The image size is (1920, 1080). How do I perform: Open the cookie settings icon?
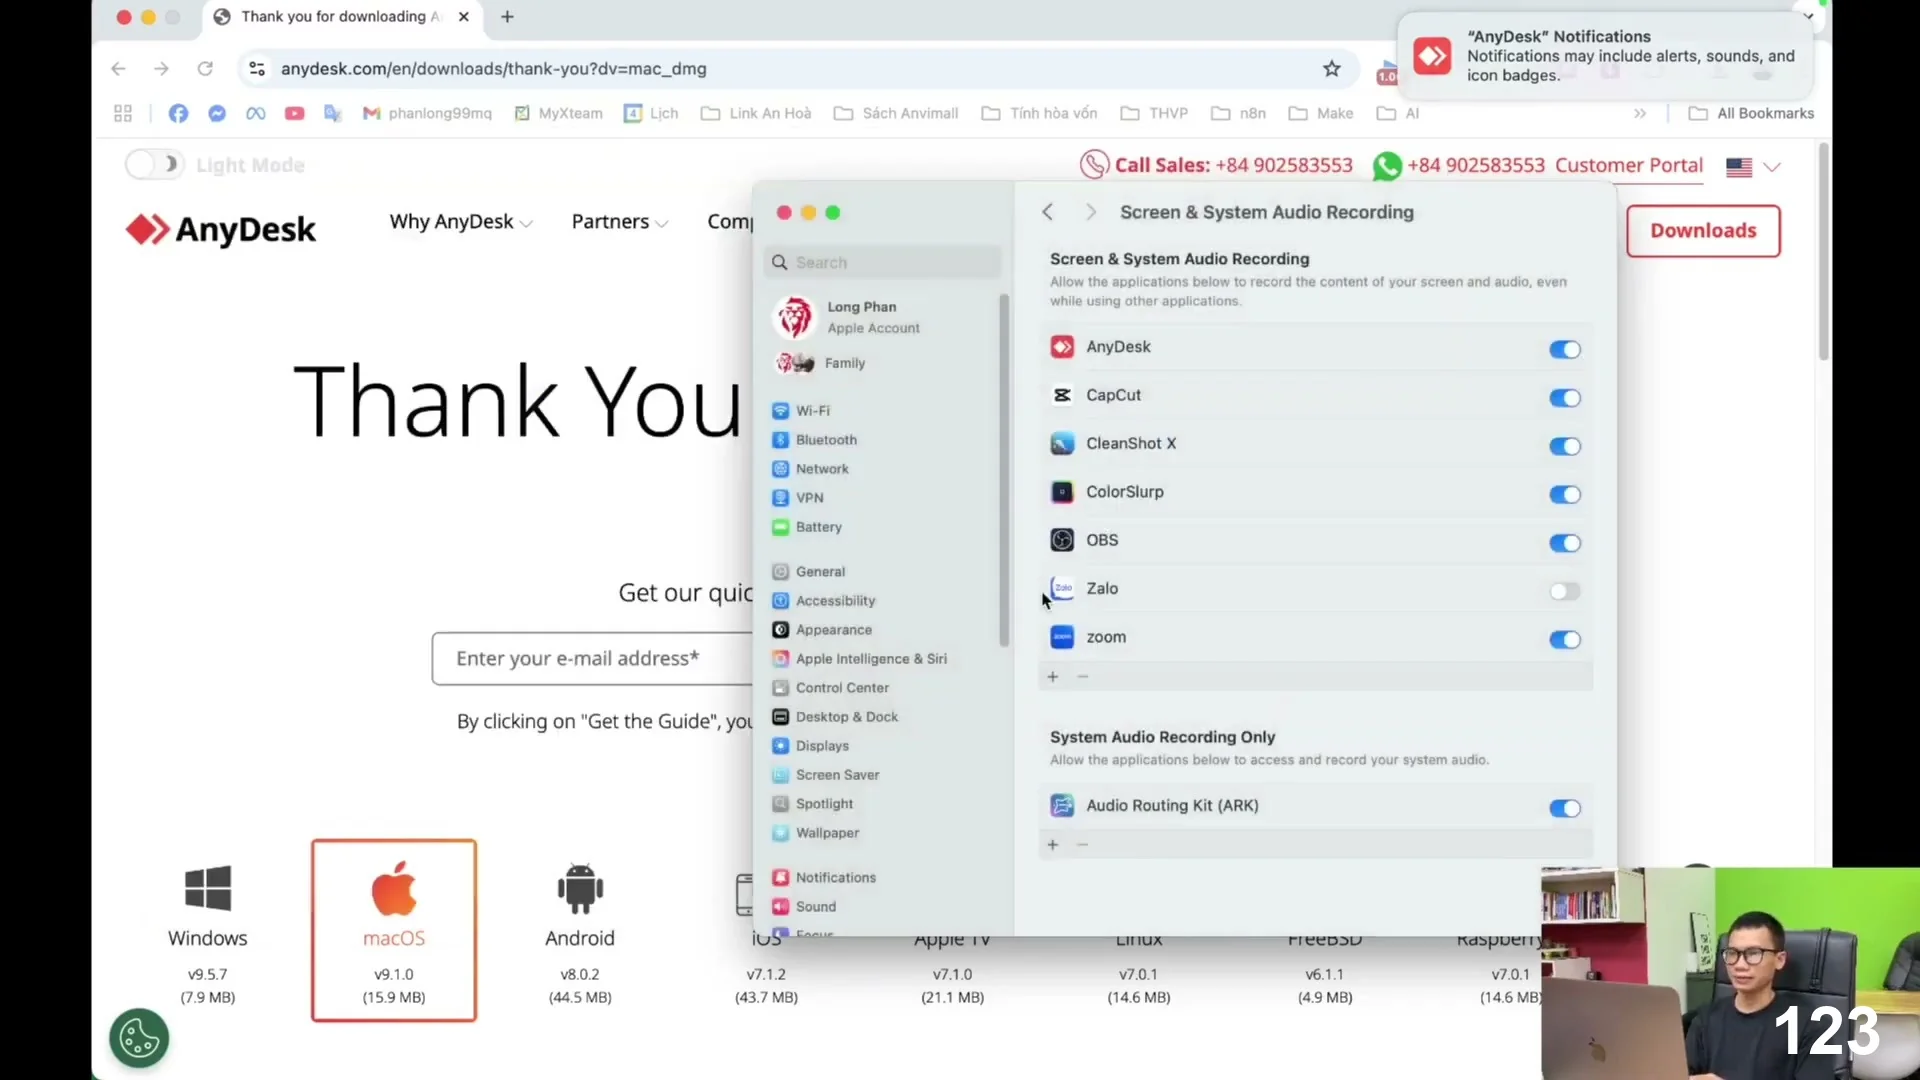tap(139, 1038)
